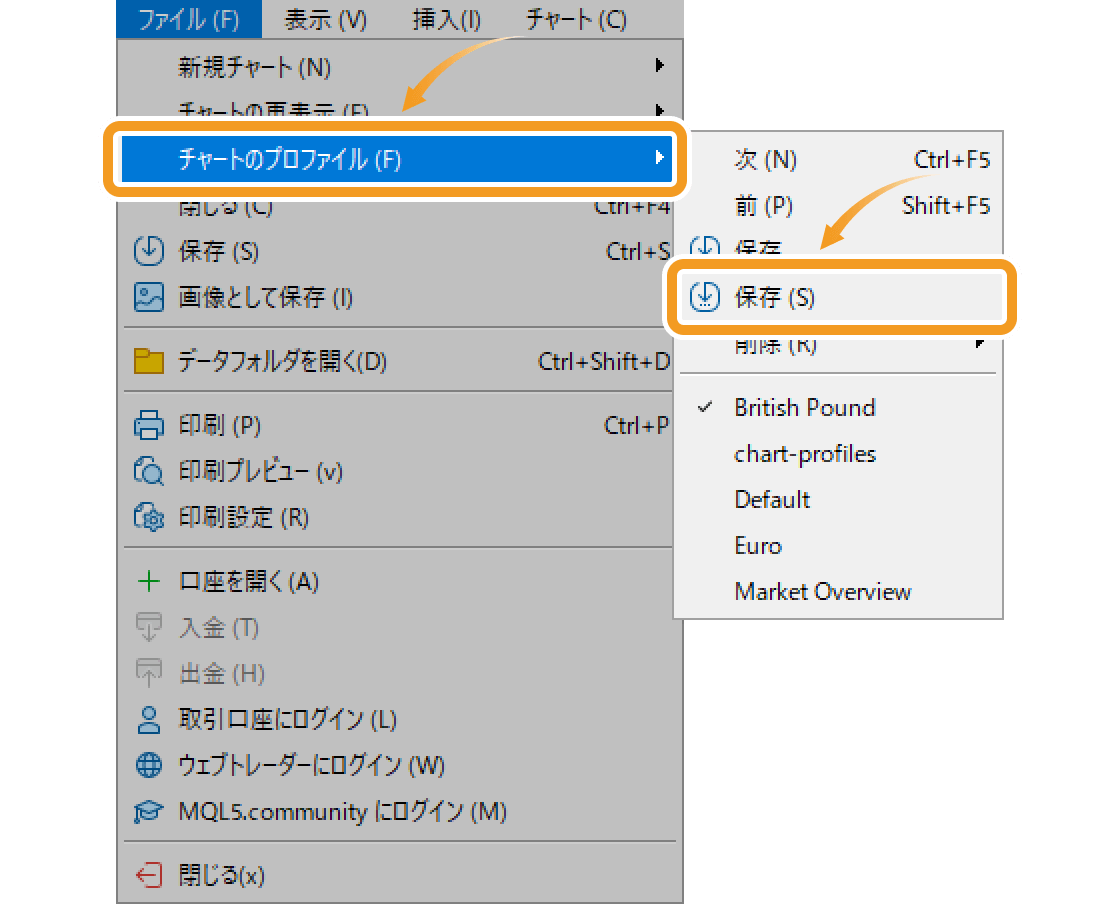The width and height of the screenshot is (1100, 904).
Task: Choose 出金 (H) entry
Action: [x=399, y=673]
